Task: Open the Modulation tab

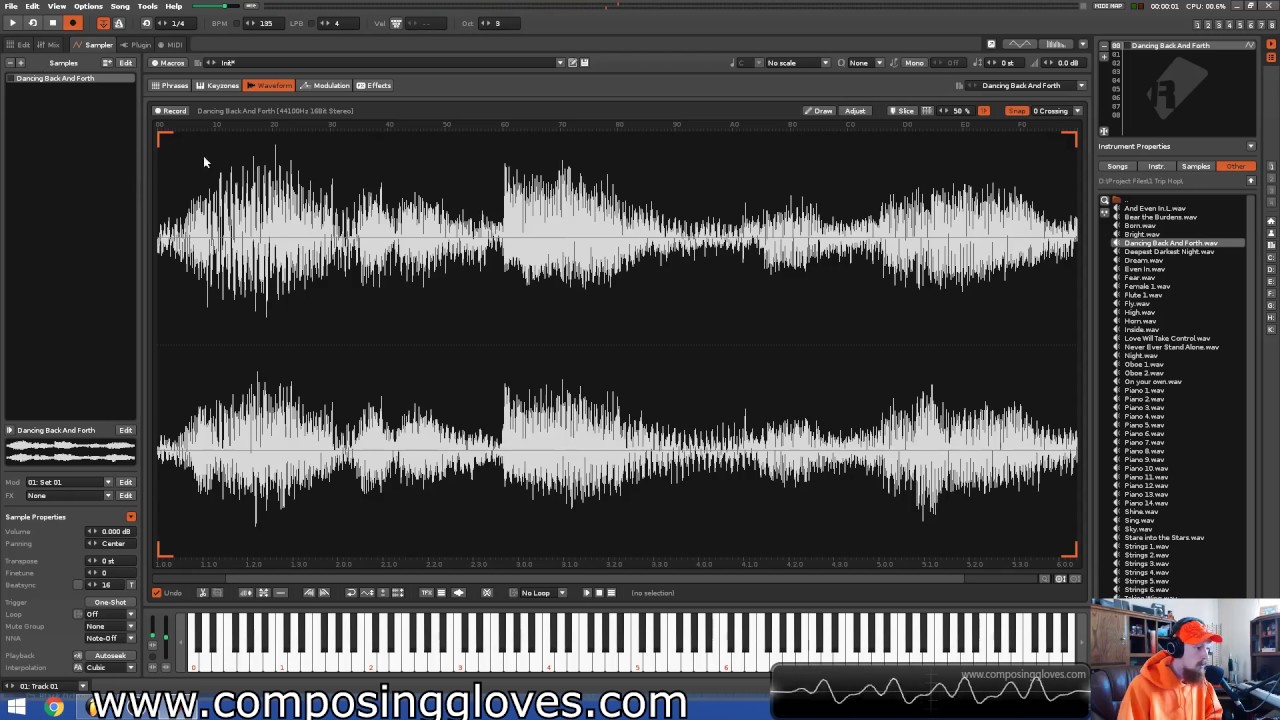Action: [325, 86]
